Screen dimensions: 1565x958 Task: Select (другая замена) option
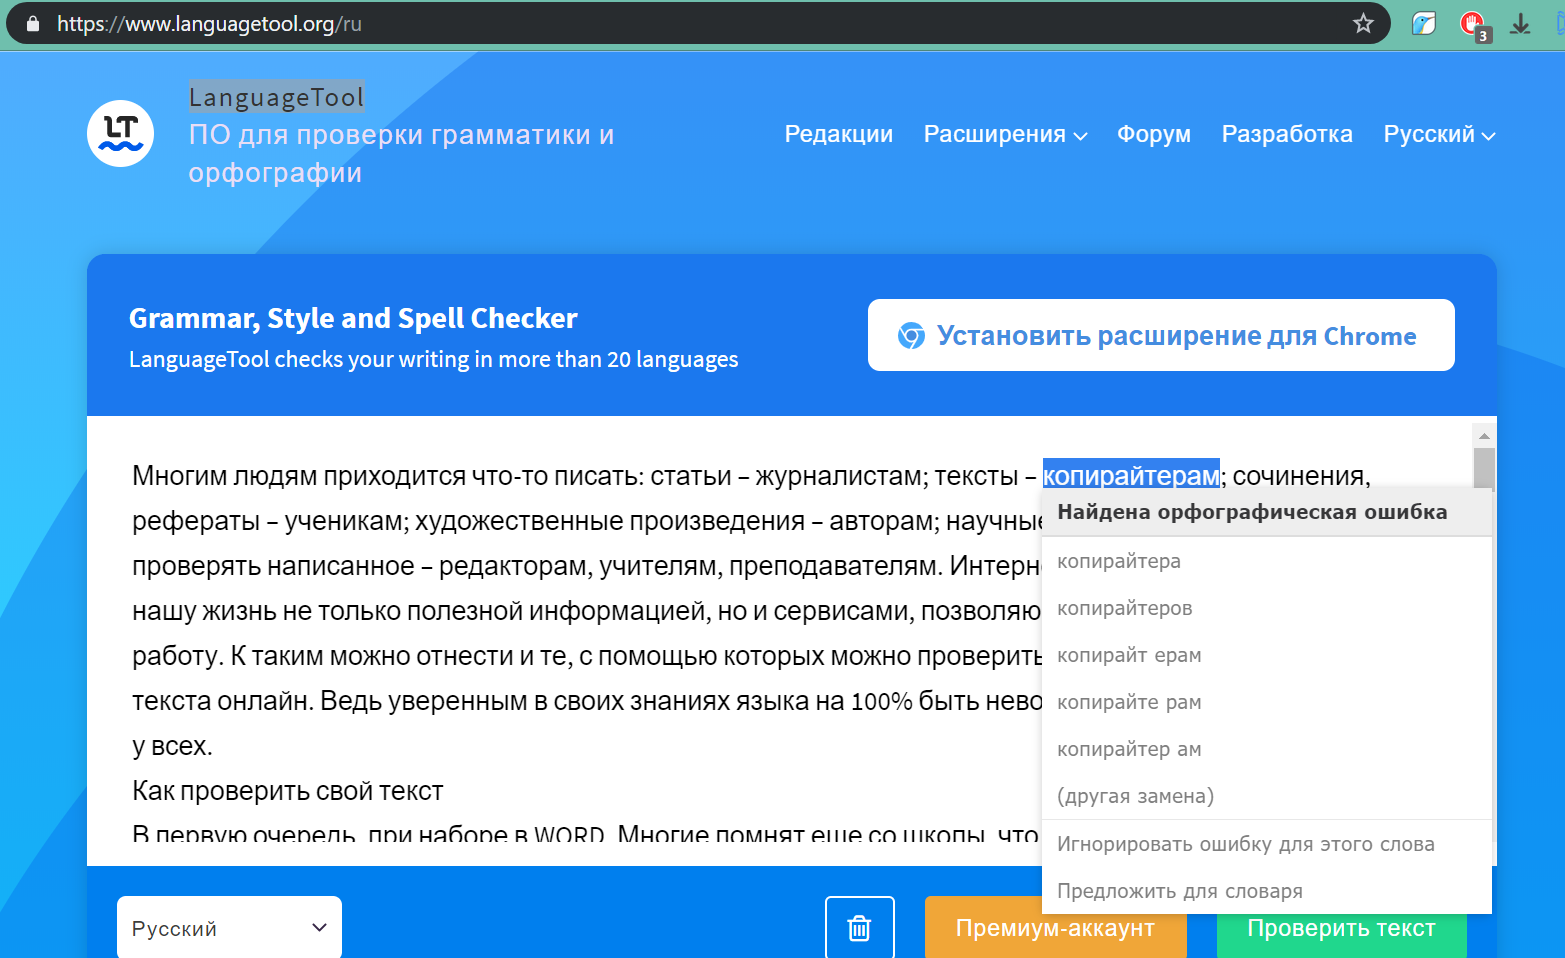[x=1266, y=796]
